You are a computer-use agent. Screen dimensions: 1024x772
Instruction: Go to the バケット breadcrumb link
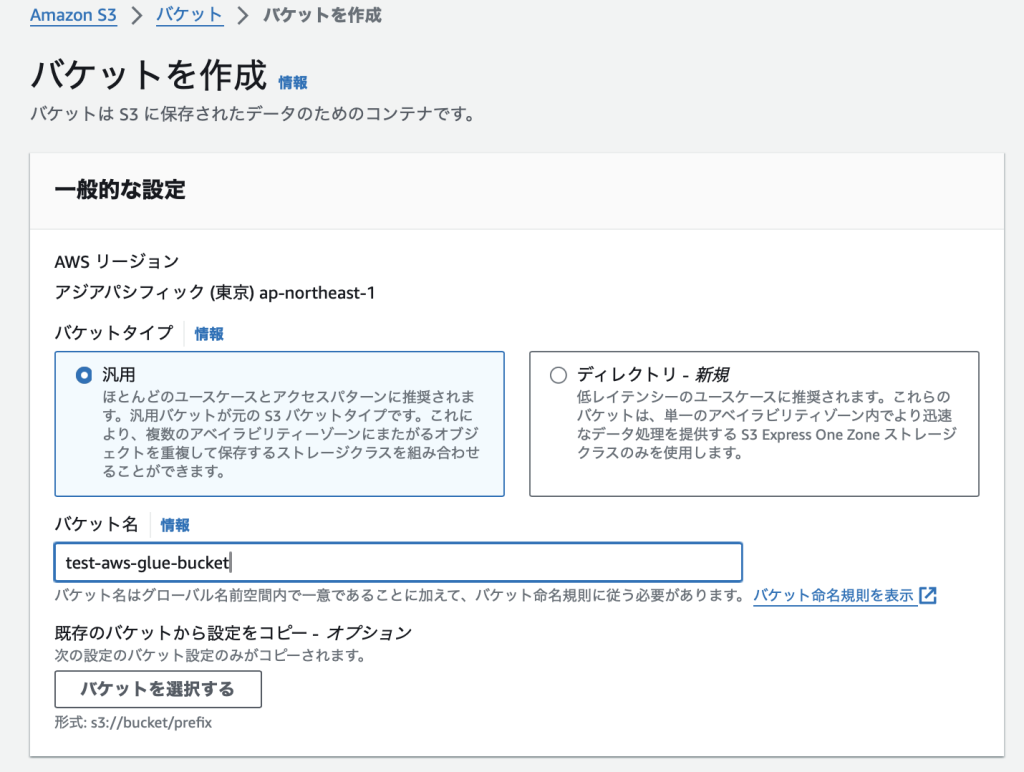click(189, 16)
